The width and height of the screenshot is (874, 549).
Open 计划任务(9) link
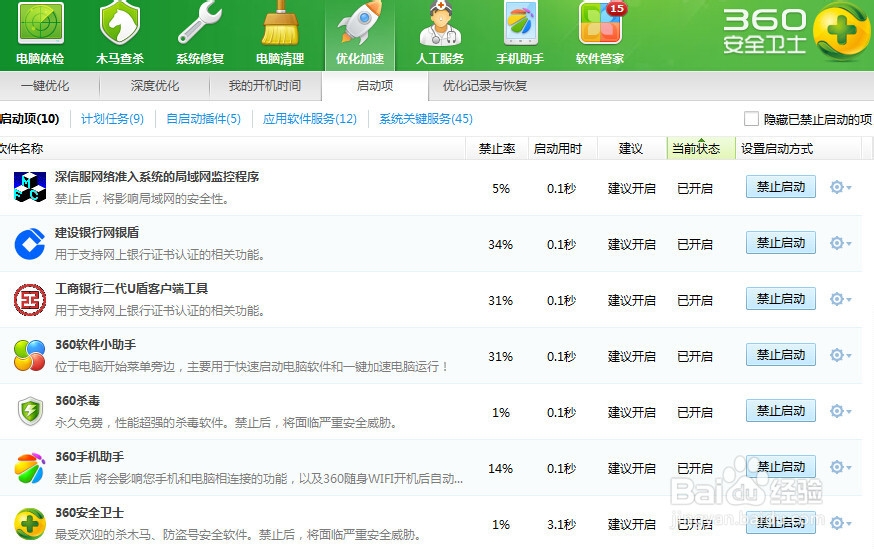pyautogui.click(x=112, y=119)
